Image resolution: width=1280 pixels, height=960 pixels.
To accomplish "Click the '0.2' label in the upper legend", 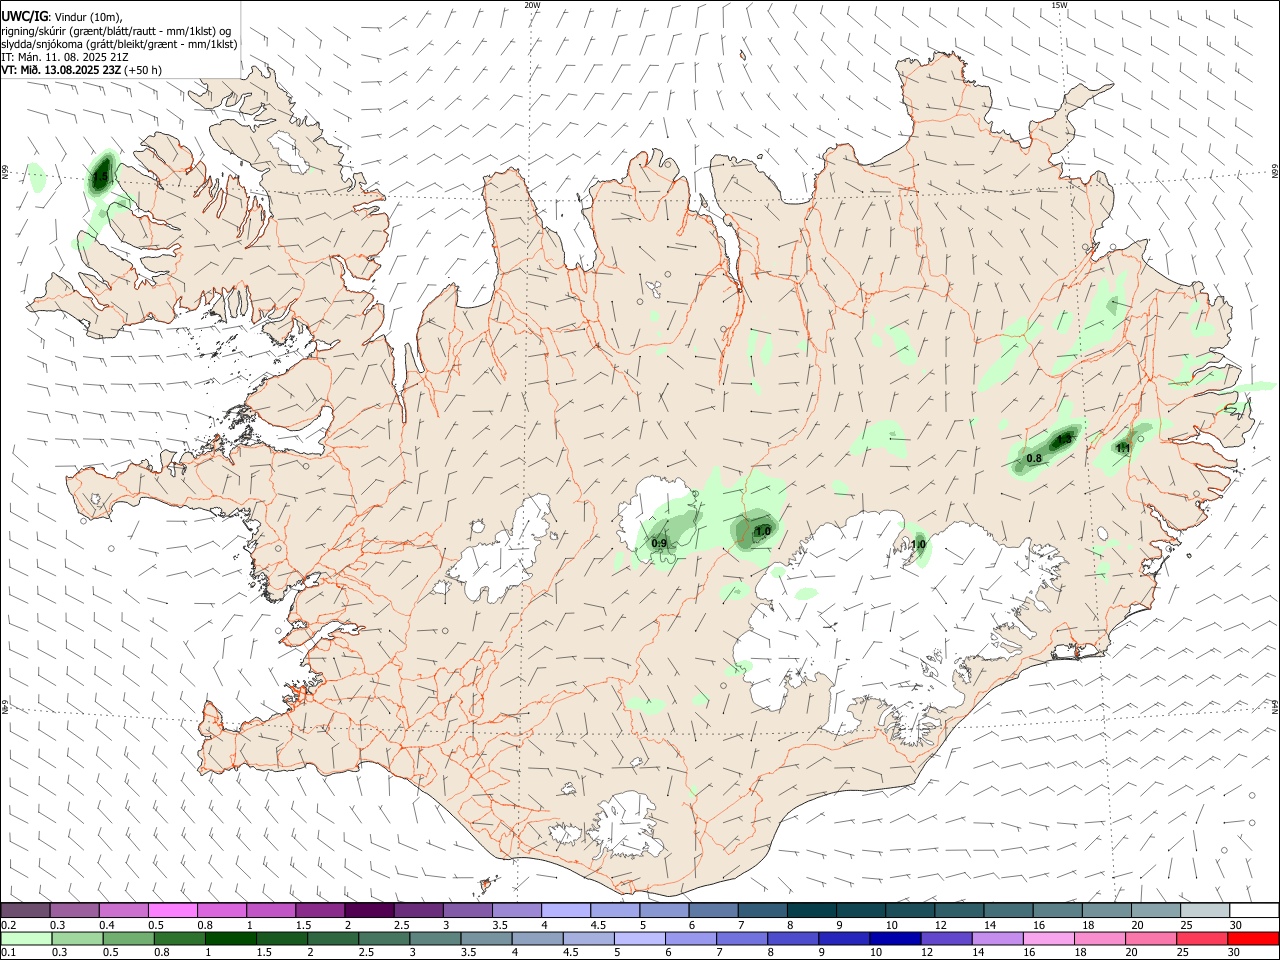I will click(x=8, y=925).
